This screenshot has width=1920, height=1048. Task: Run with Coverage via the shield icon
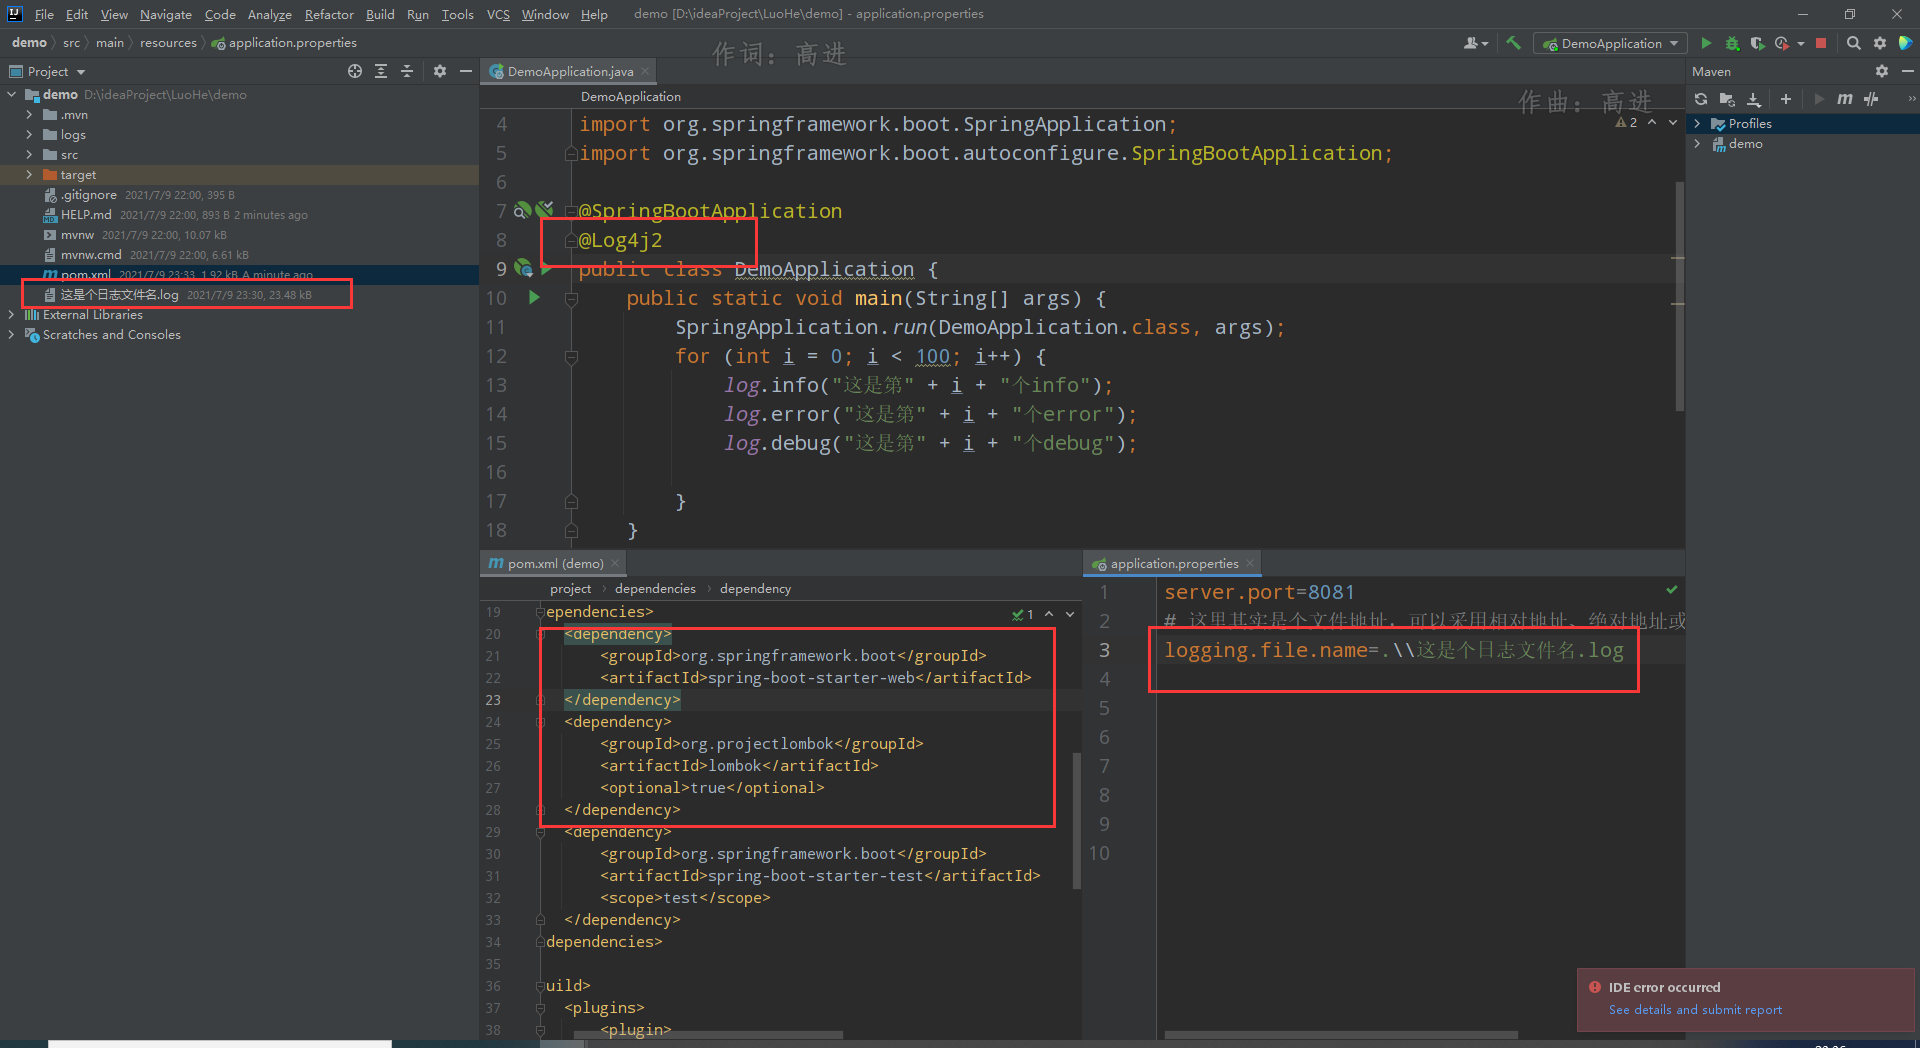pyautogui.click(x=1757, y=43)
